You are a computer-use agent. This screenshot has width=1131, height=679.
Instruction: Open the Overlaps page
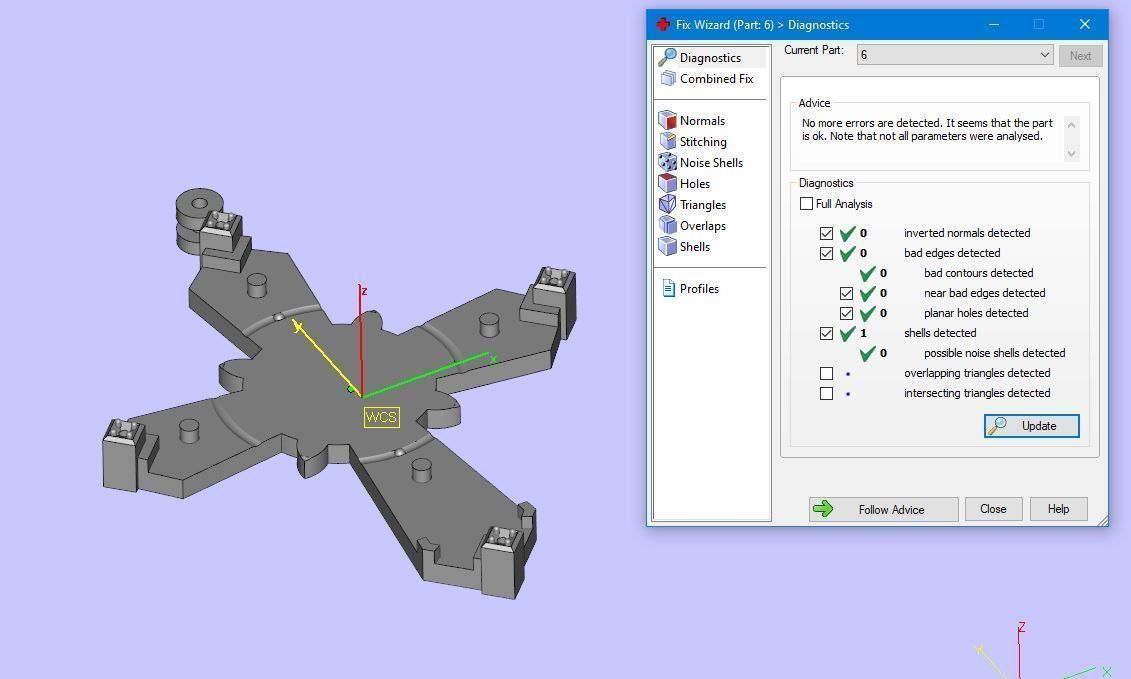703,225
